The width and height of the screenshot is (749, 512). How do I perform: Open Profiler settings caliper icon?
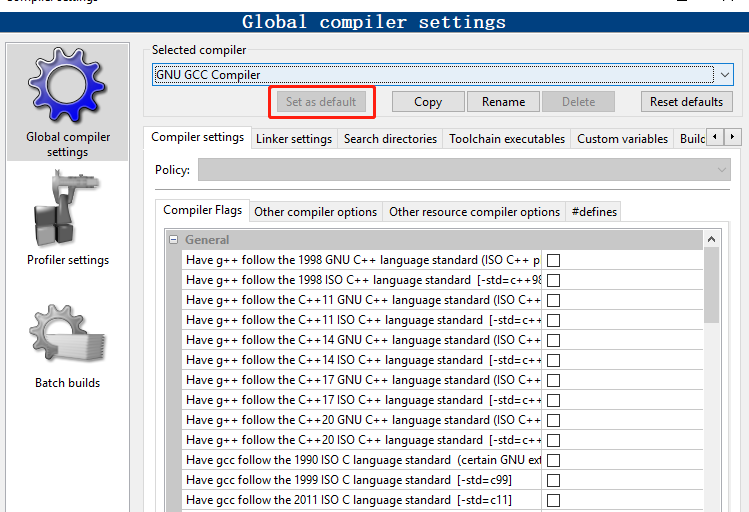pyautogui.click(x=67, y=208)
